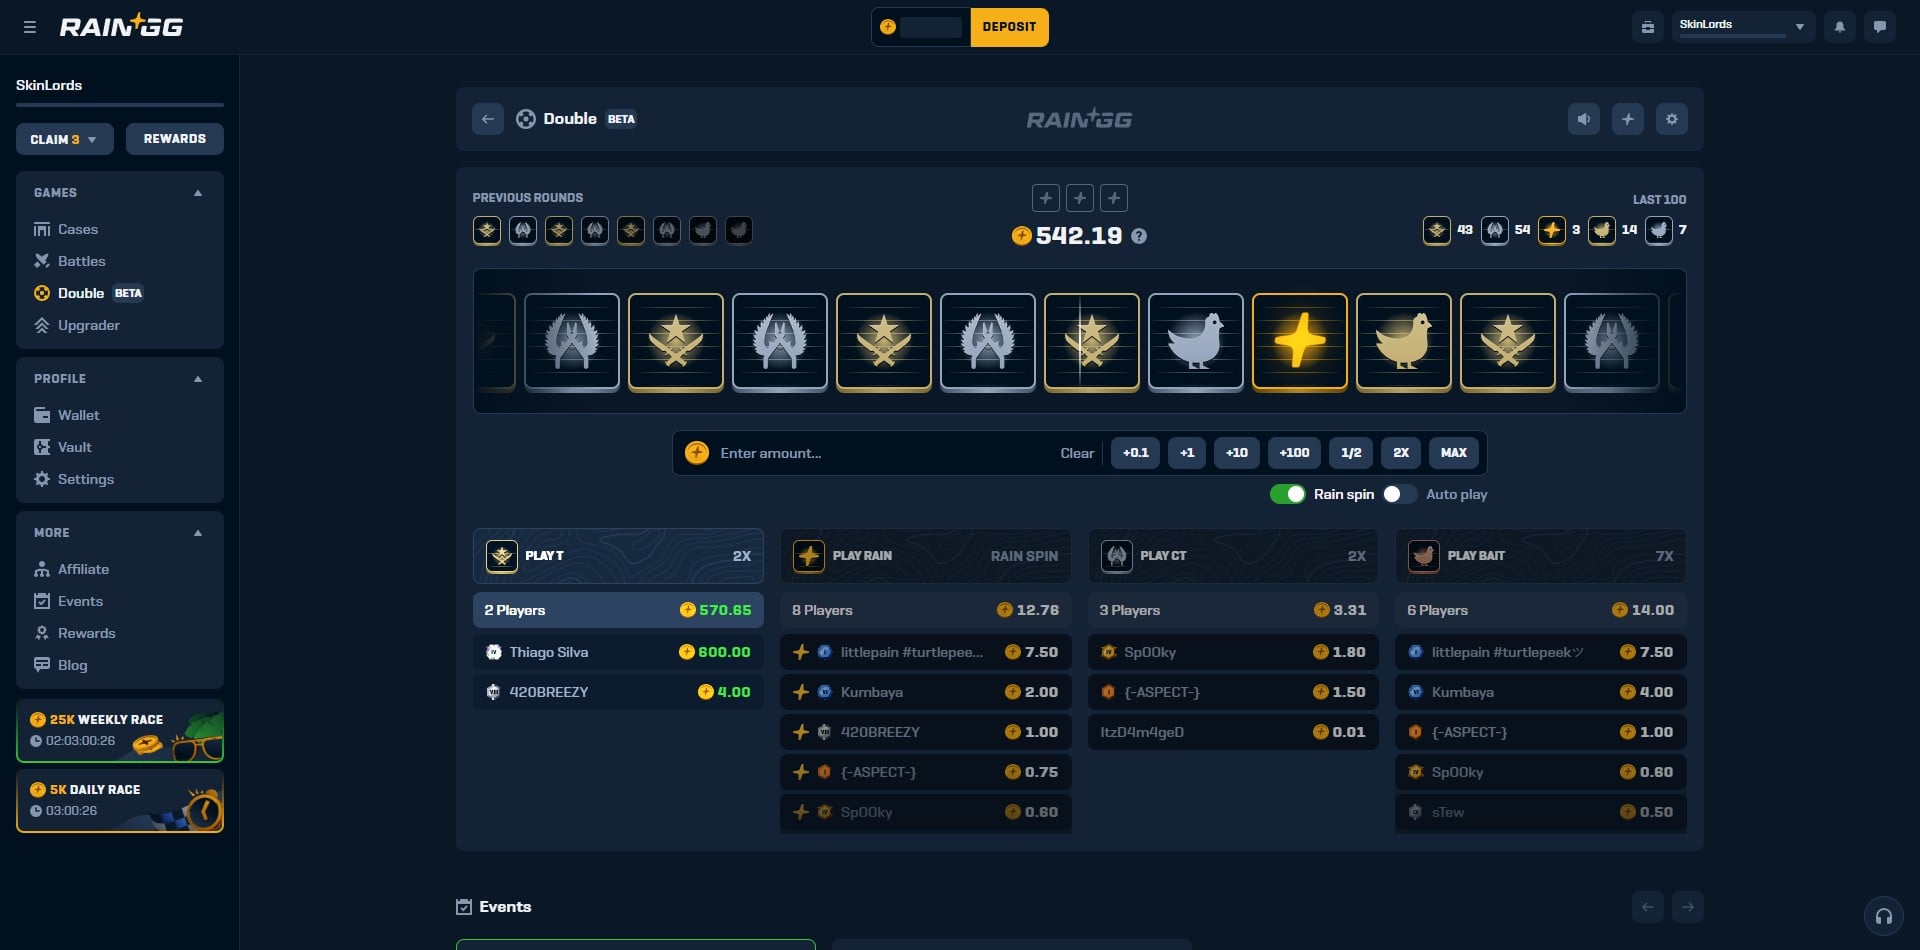Toggle Rain spin switch off
The height and width of the screenshot is (950, 1920).
click(1287, 494)
